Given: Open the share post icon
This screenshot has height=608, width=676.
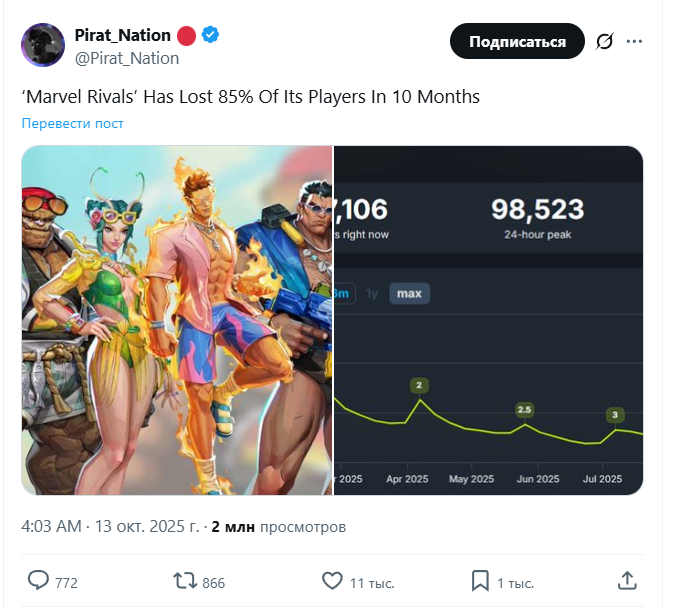Looking at the screenshot, I should coord(627,581).
